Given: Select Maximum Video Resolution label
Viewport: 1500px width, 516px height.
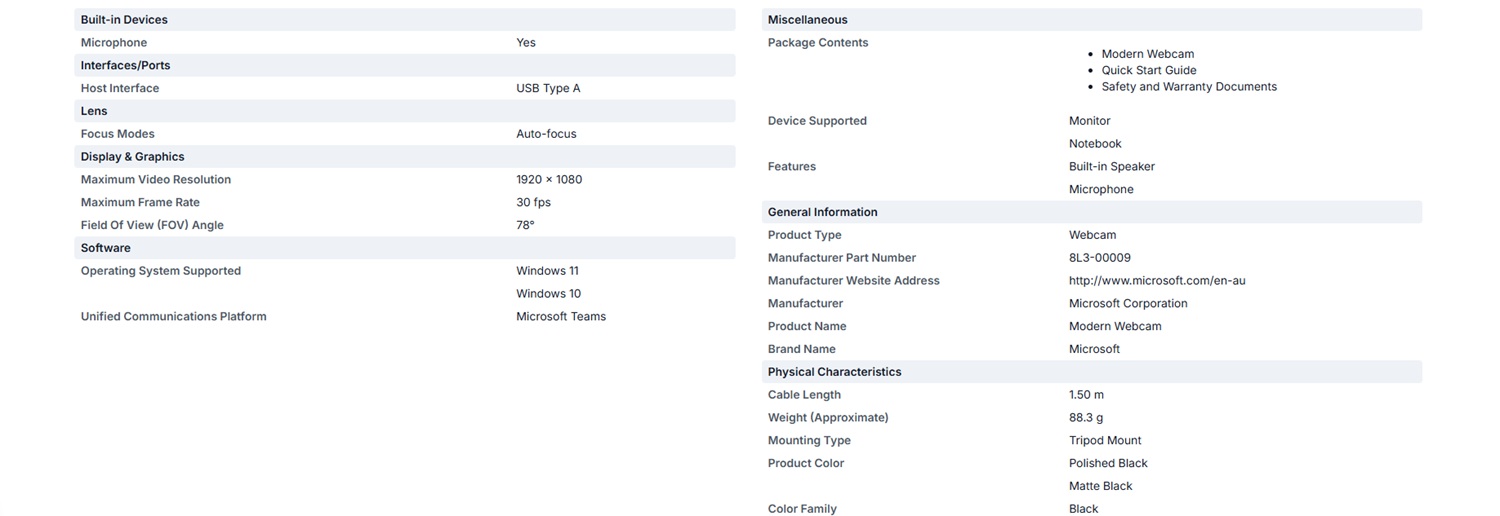Looking at the screenshot, I should pyautogui.click(x=156, y=180).
